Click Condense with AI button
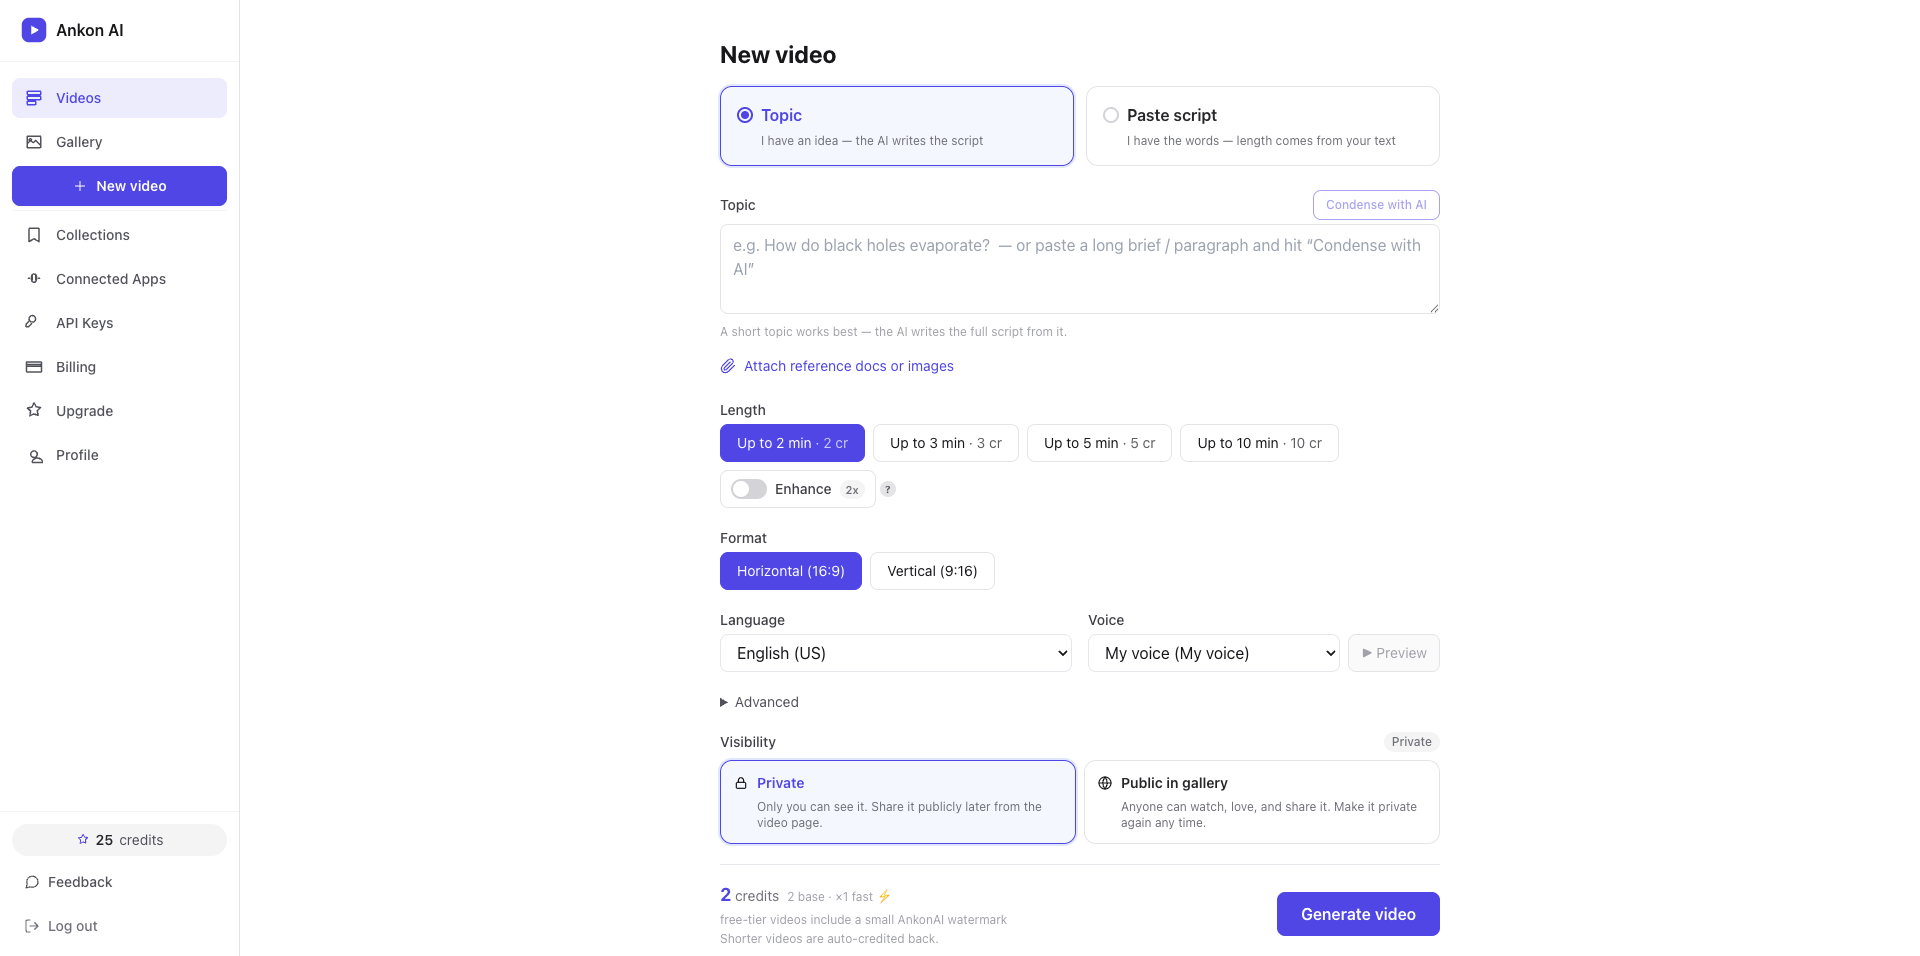The image size is (1920, 956). [1376, 205]
